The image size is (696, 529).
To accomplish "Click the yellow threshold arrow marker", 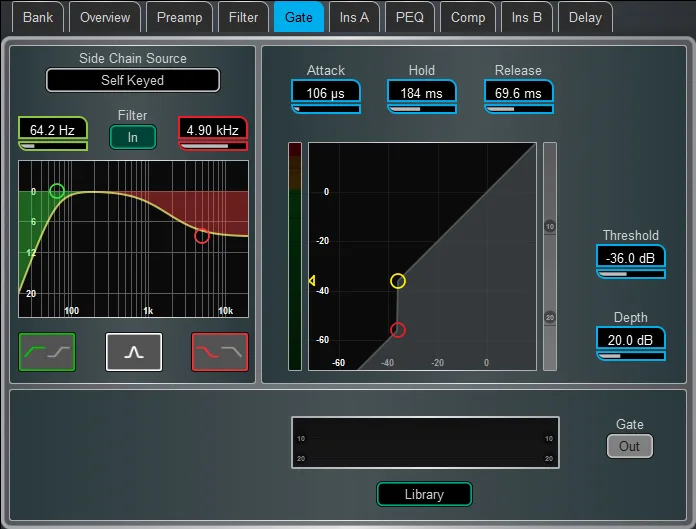I will tap(312, 280).
